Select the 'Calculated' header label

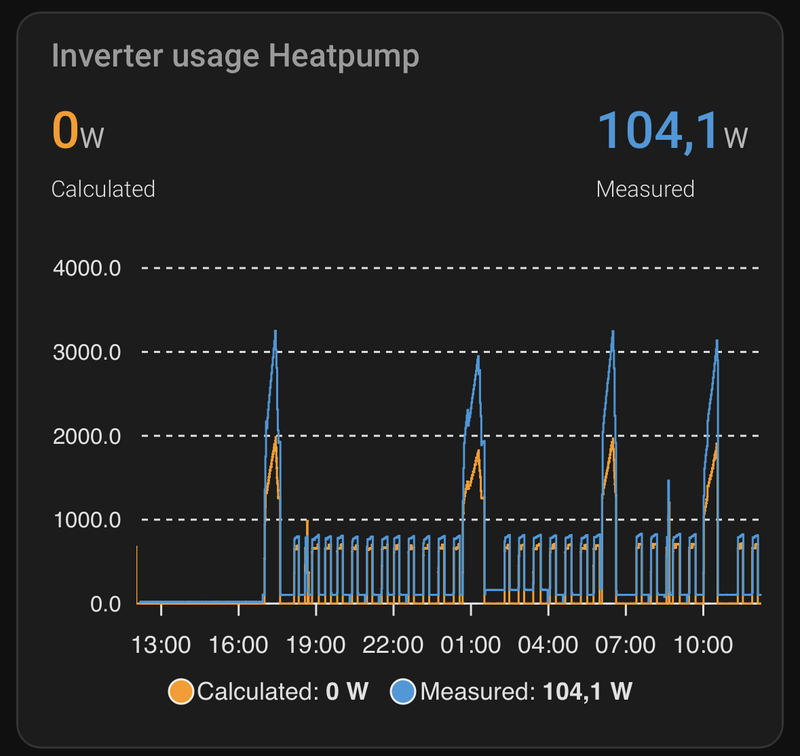pos(103,188)
